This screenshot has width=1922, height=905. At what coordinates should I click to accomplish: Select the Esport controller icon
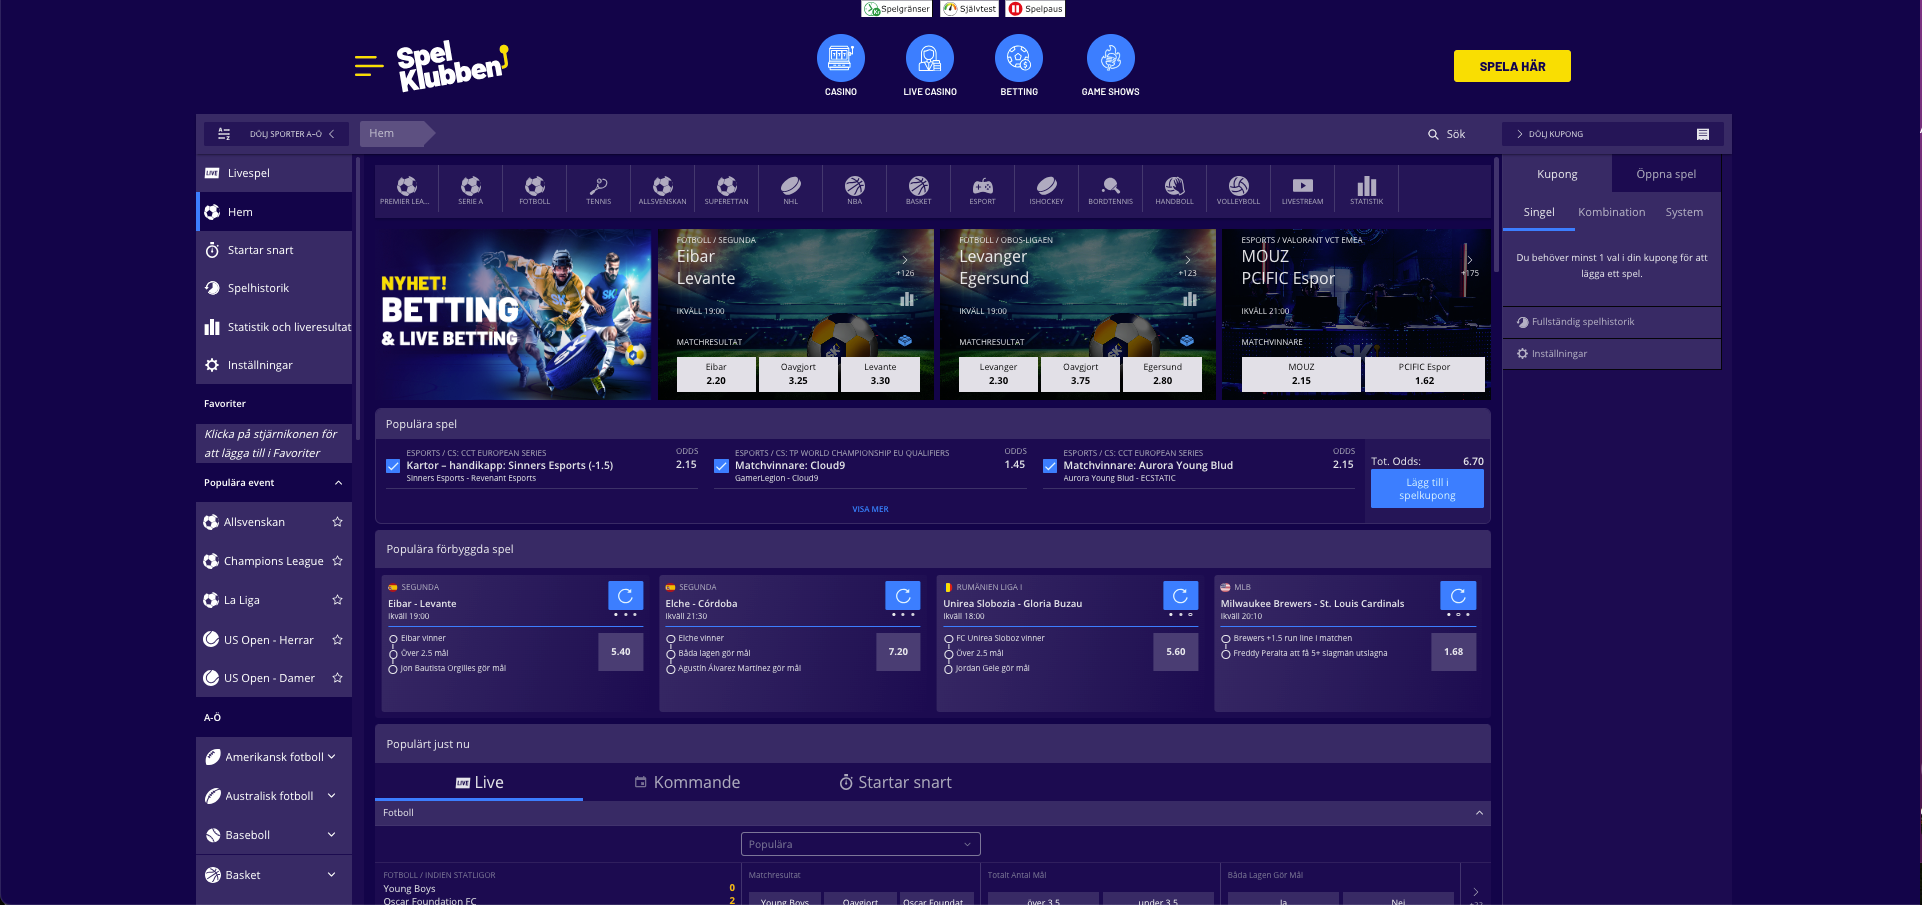(982, 188)
